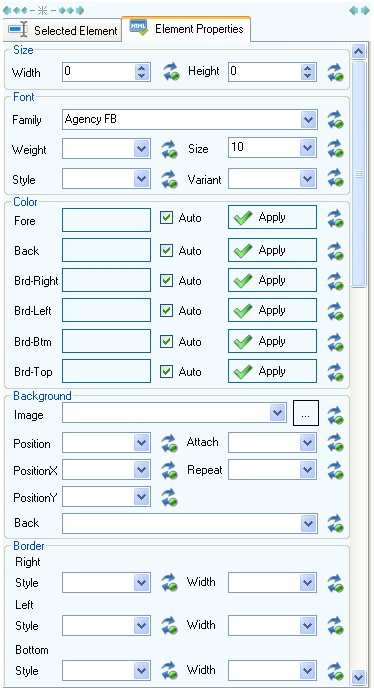Open Font Family dropdown showing Agency FB

190,119
